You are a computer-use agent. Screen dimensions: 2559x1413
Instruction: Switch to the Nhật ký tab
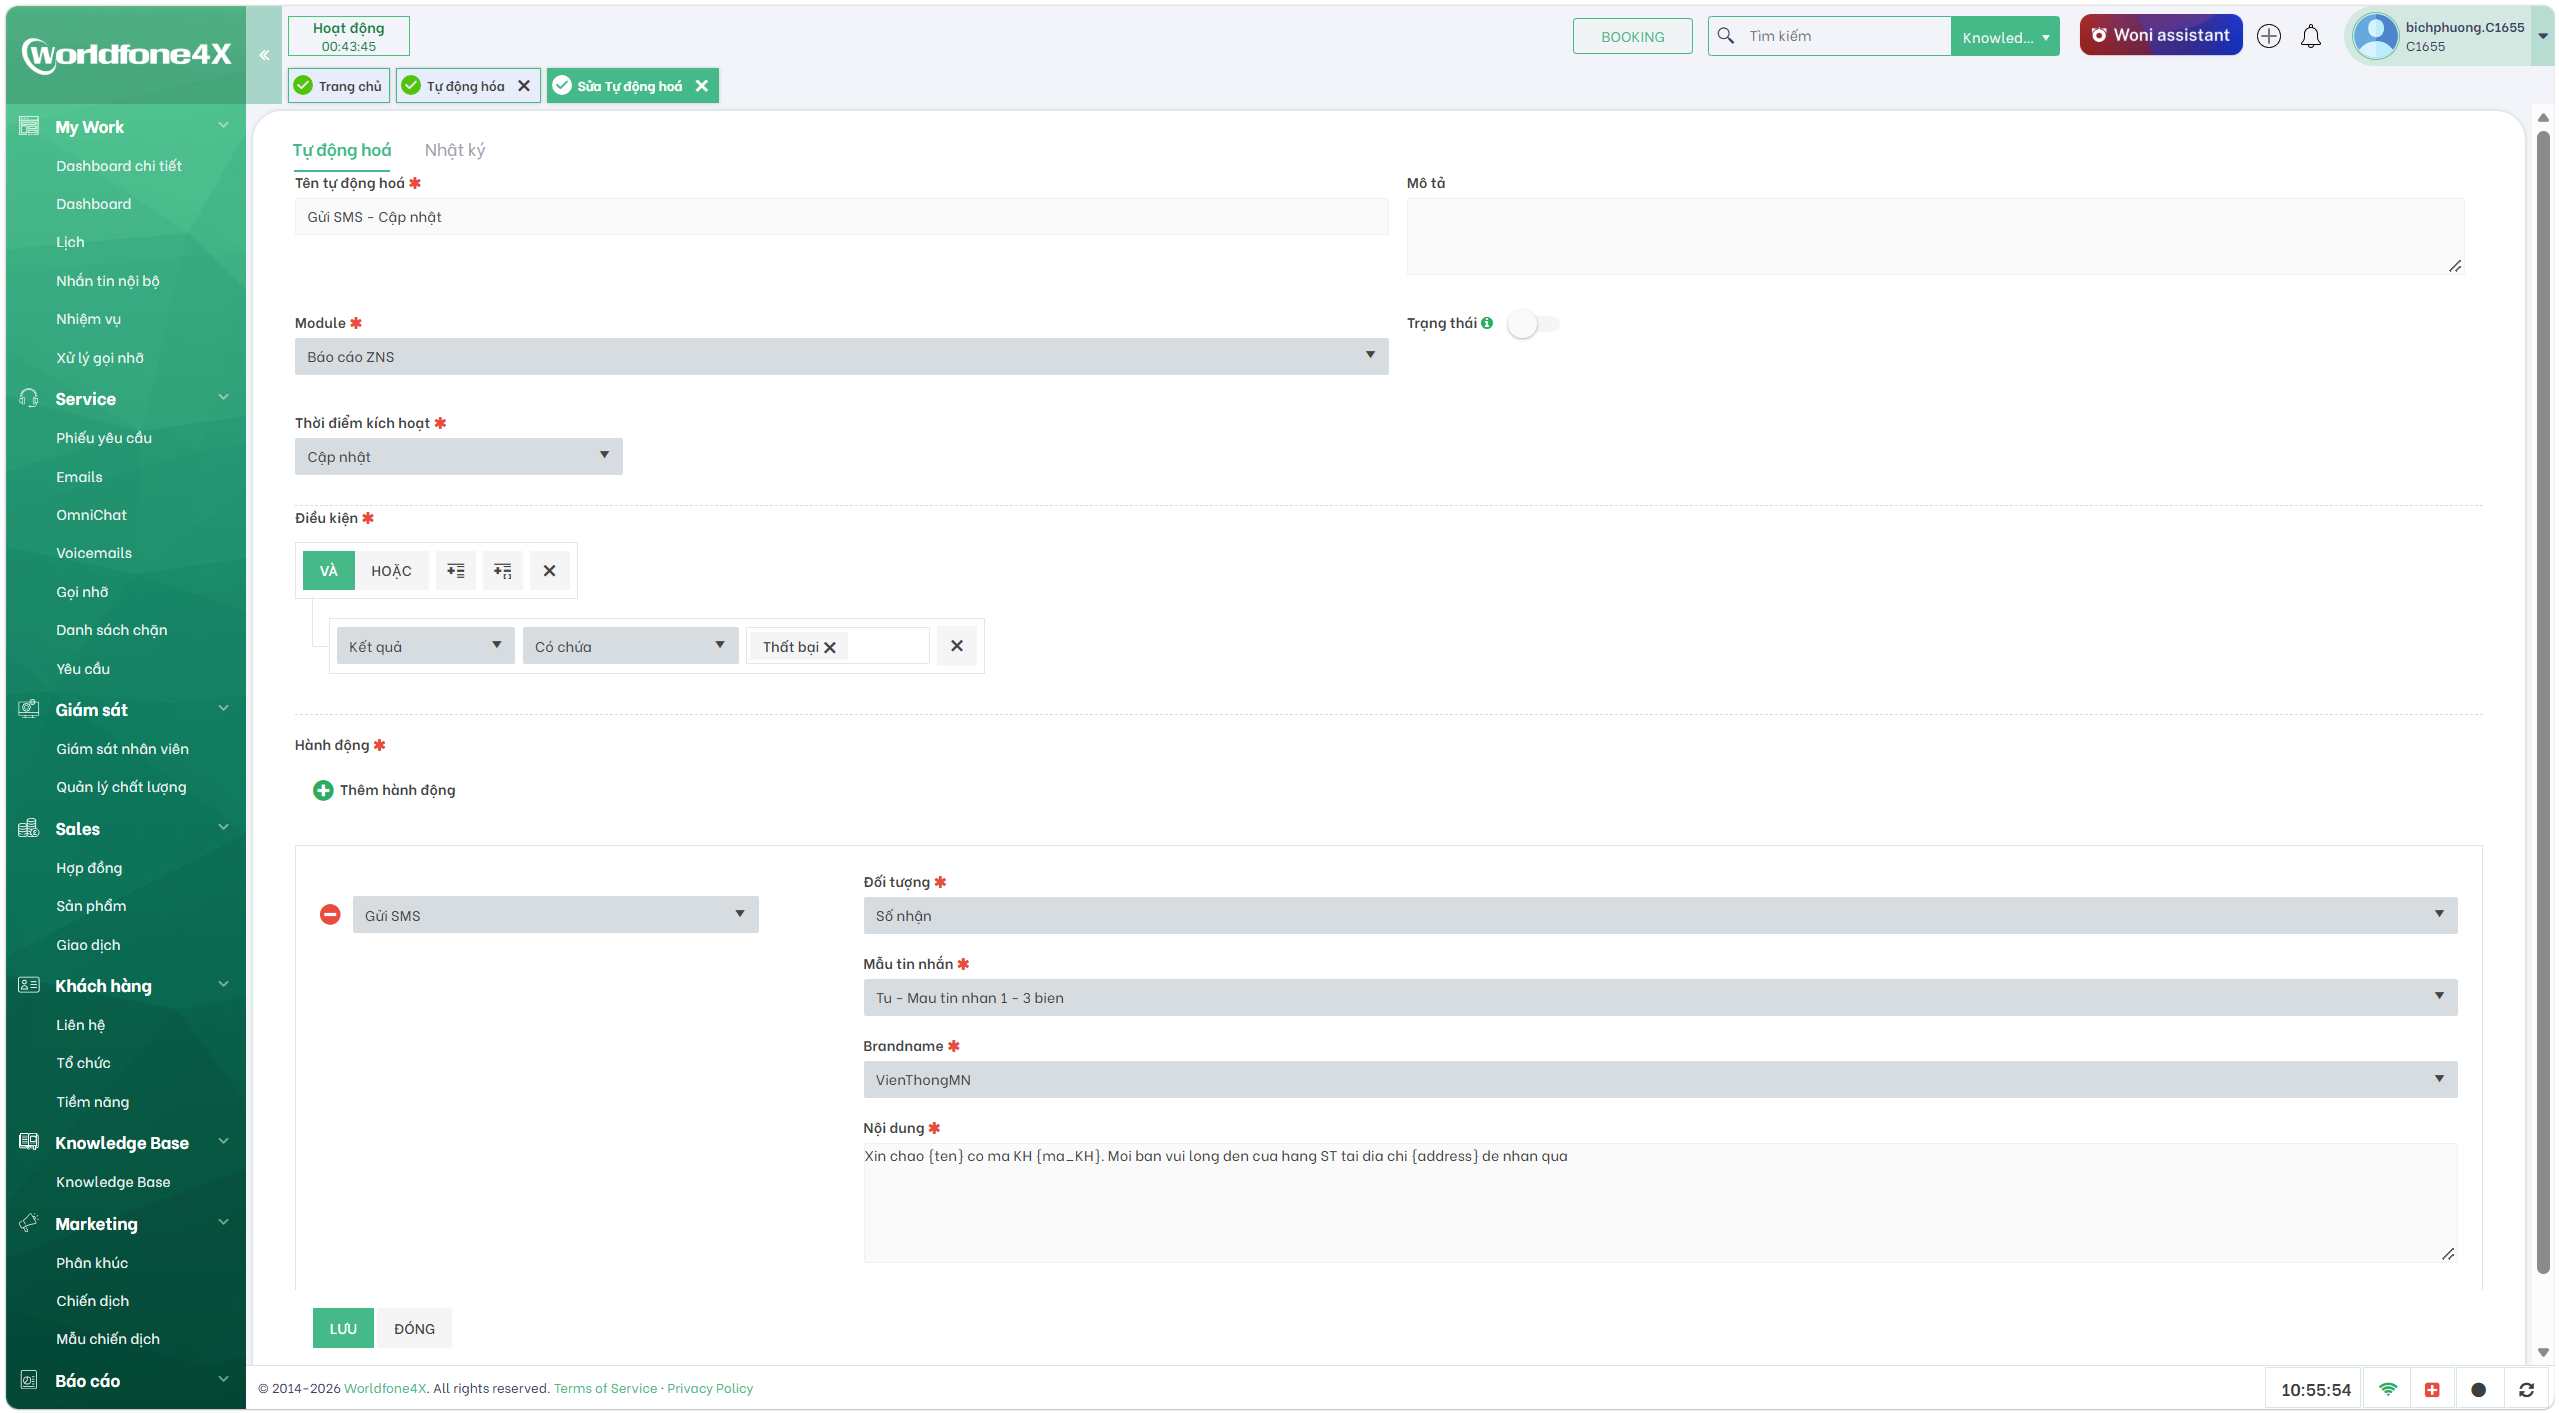[x=455, y=150]
